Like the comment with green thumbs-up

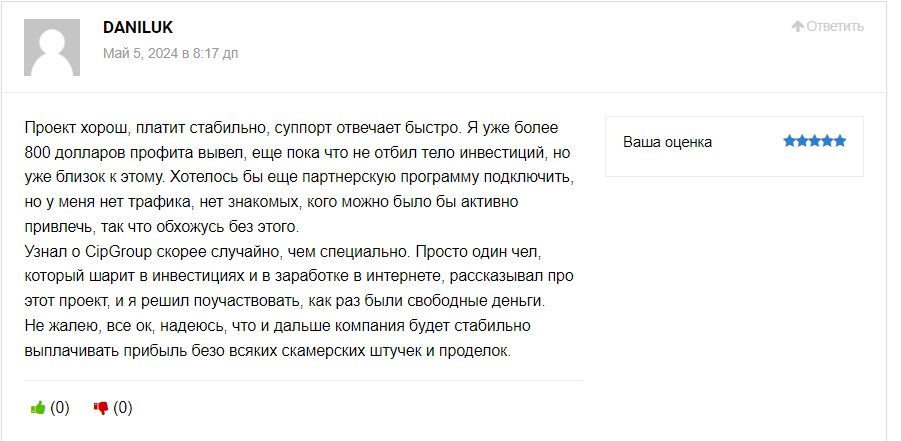pos(38,408)
